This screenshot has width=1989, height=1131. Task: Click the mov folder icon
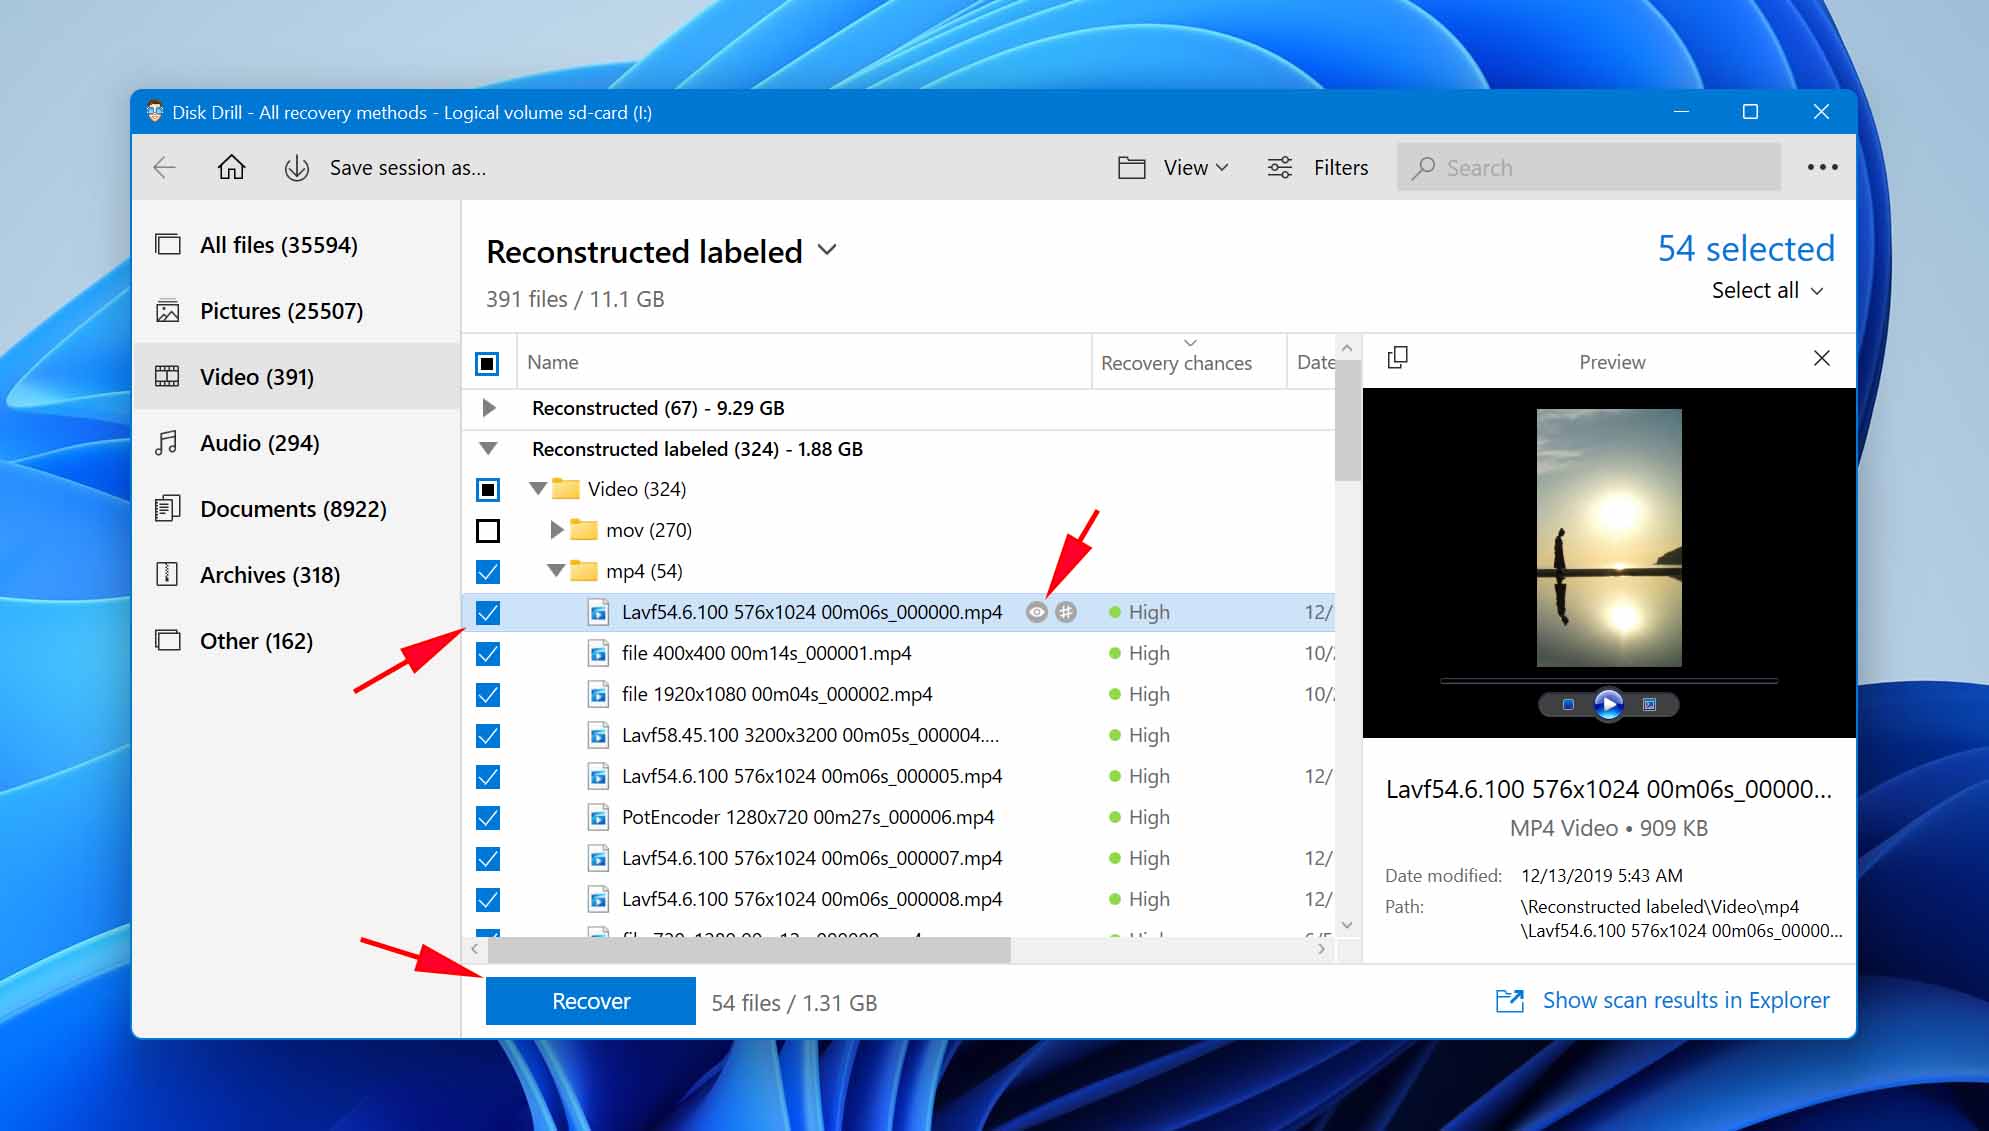tap(584, 530)
